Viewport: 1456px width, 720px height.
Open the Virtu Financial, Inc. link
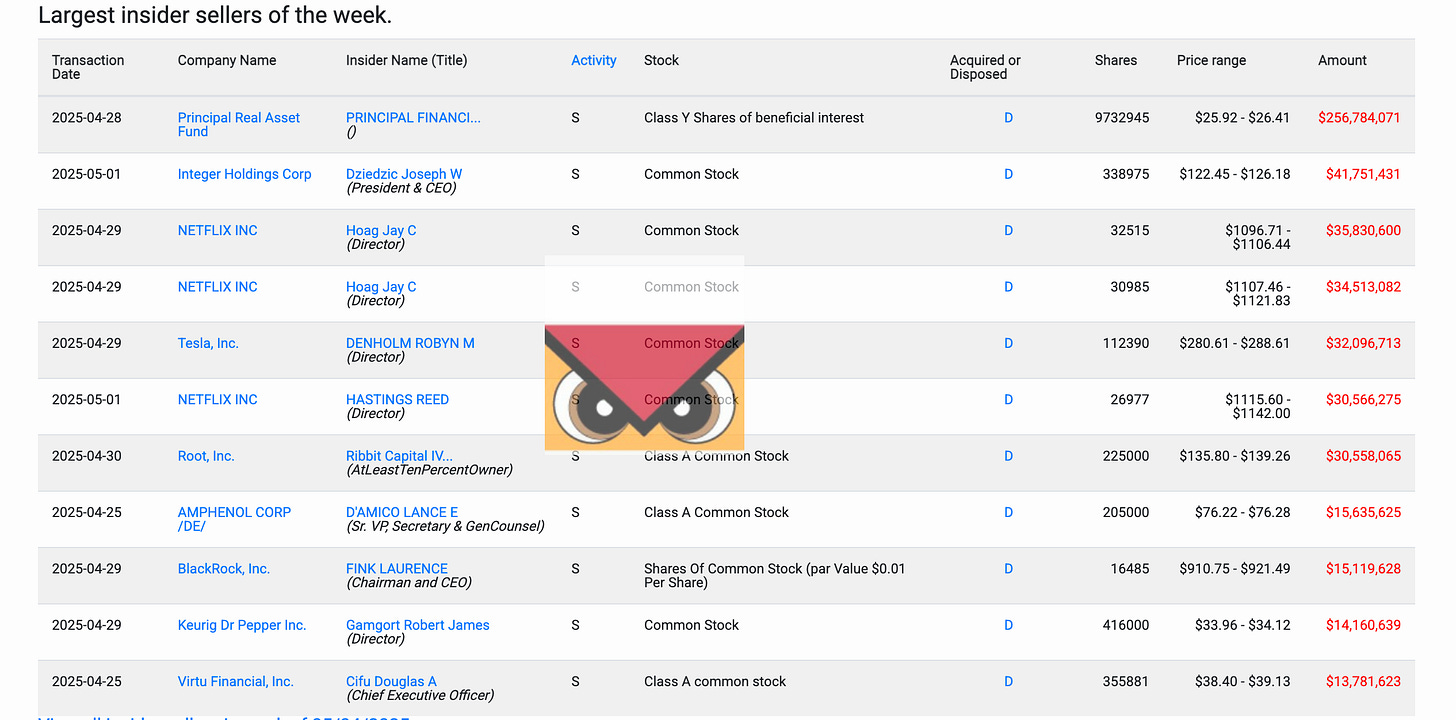coord(236,682)
